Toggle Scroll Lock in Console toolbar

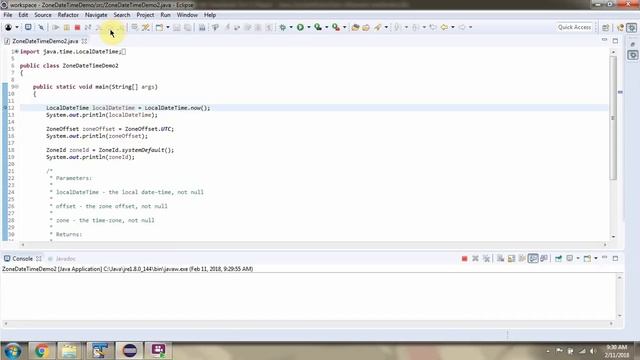pyautogui.click(x=511, y=258)
